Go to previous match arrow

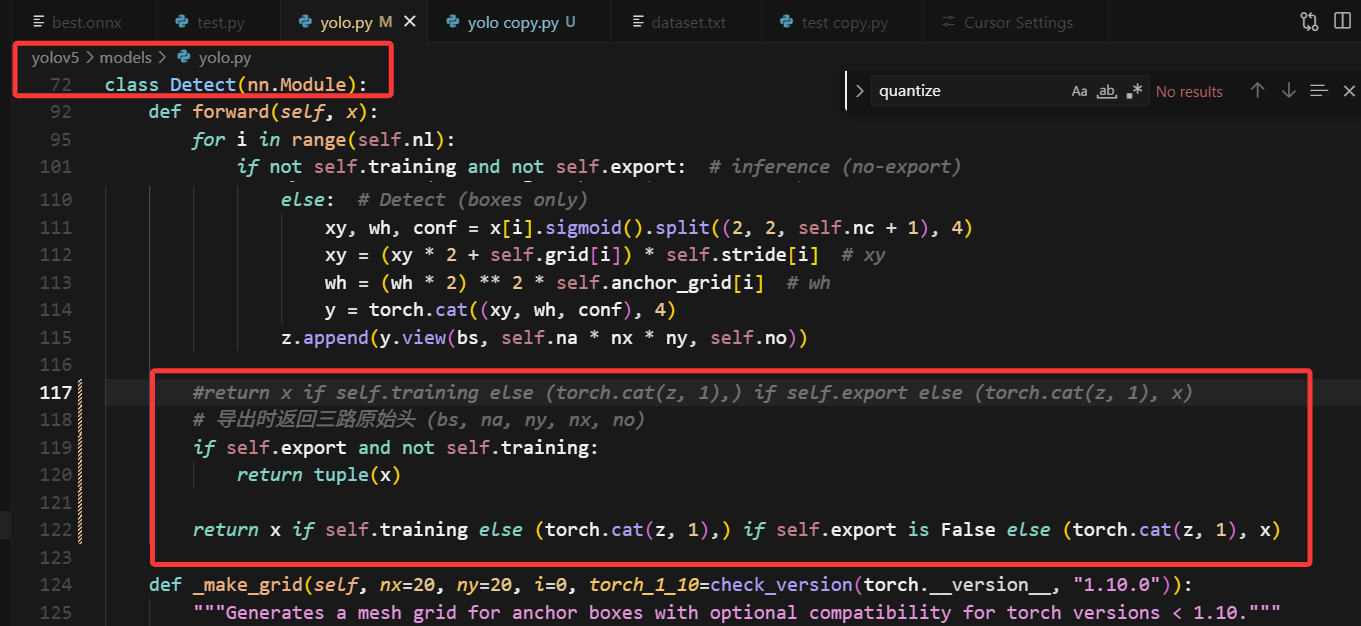pyautogui.click(x=1258, y=91)
